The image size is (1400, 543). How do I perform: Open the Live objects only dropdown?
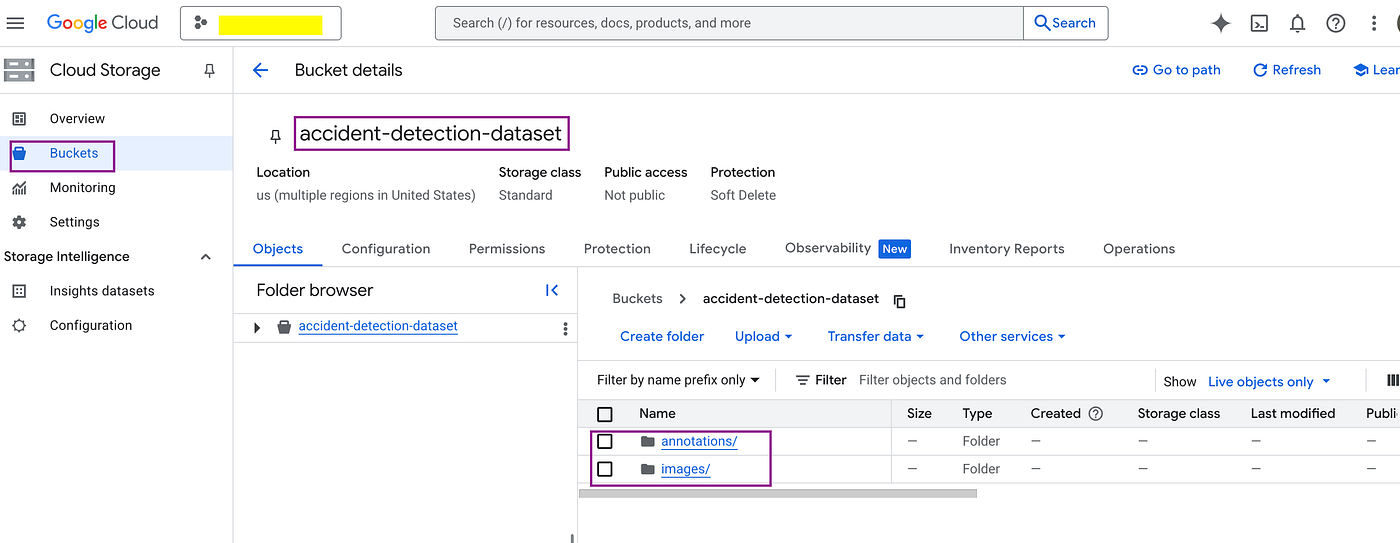pos(1270,382)
